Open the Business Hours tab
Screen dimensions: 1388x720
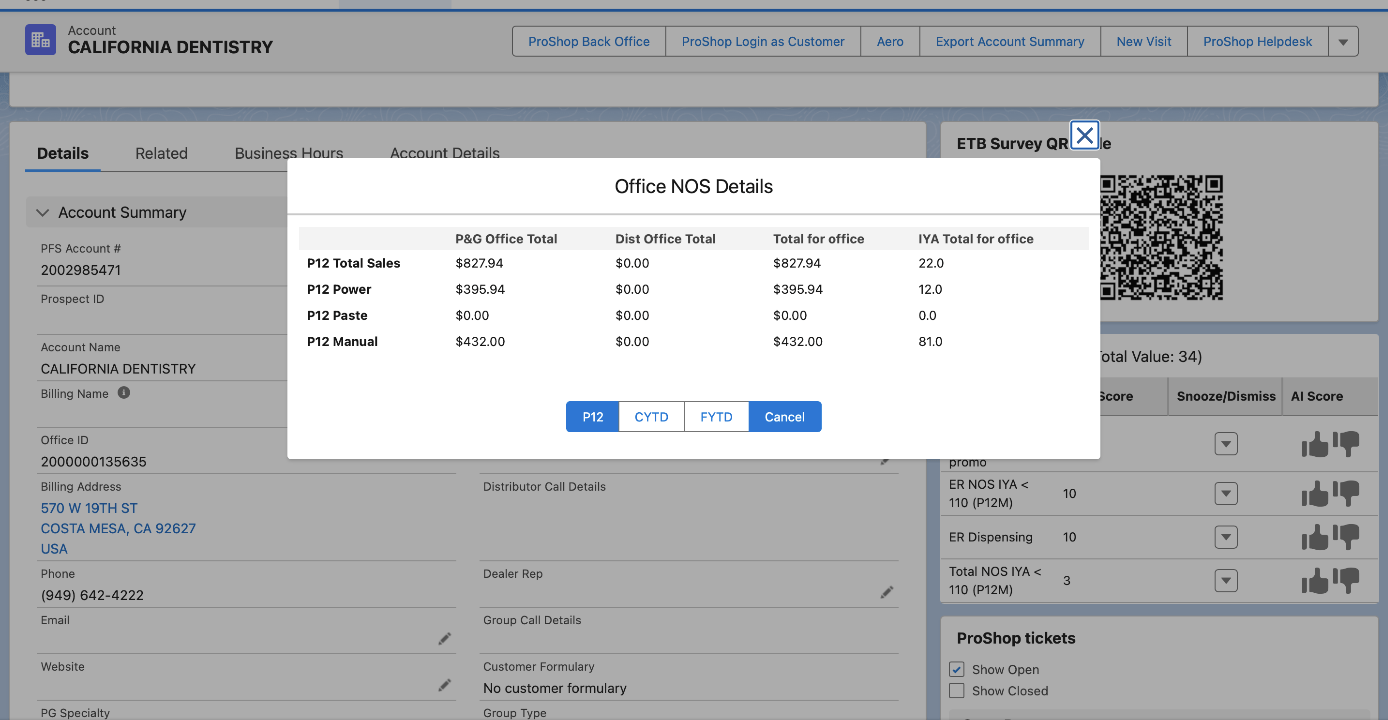pyautogui.click(x=289, y=153)
